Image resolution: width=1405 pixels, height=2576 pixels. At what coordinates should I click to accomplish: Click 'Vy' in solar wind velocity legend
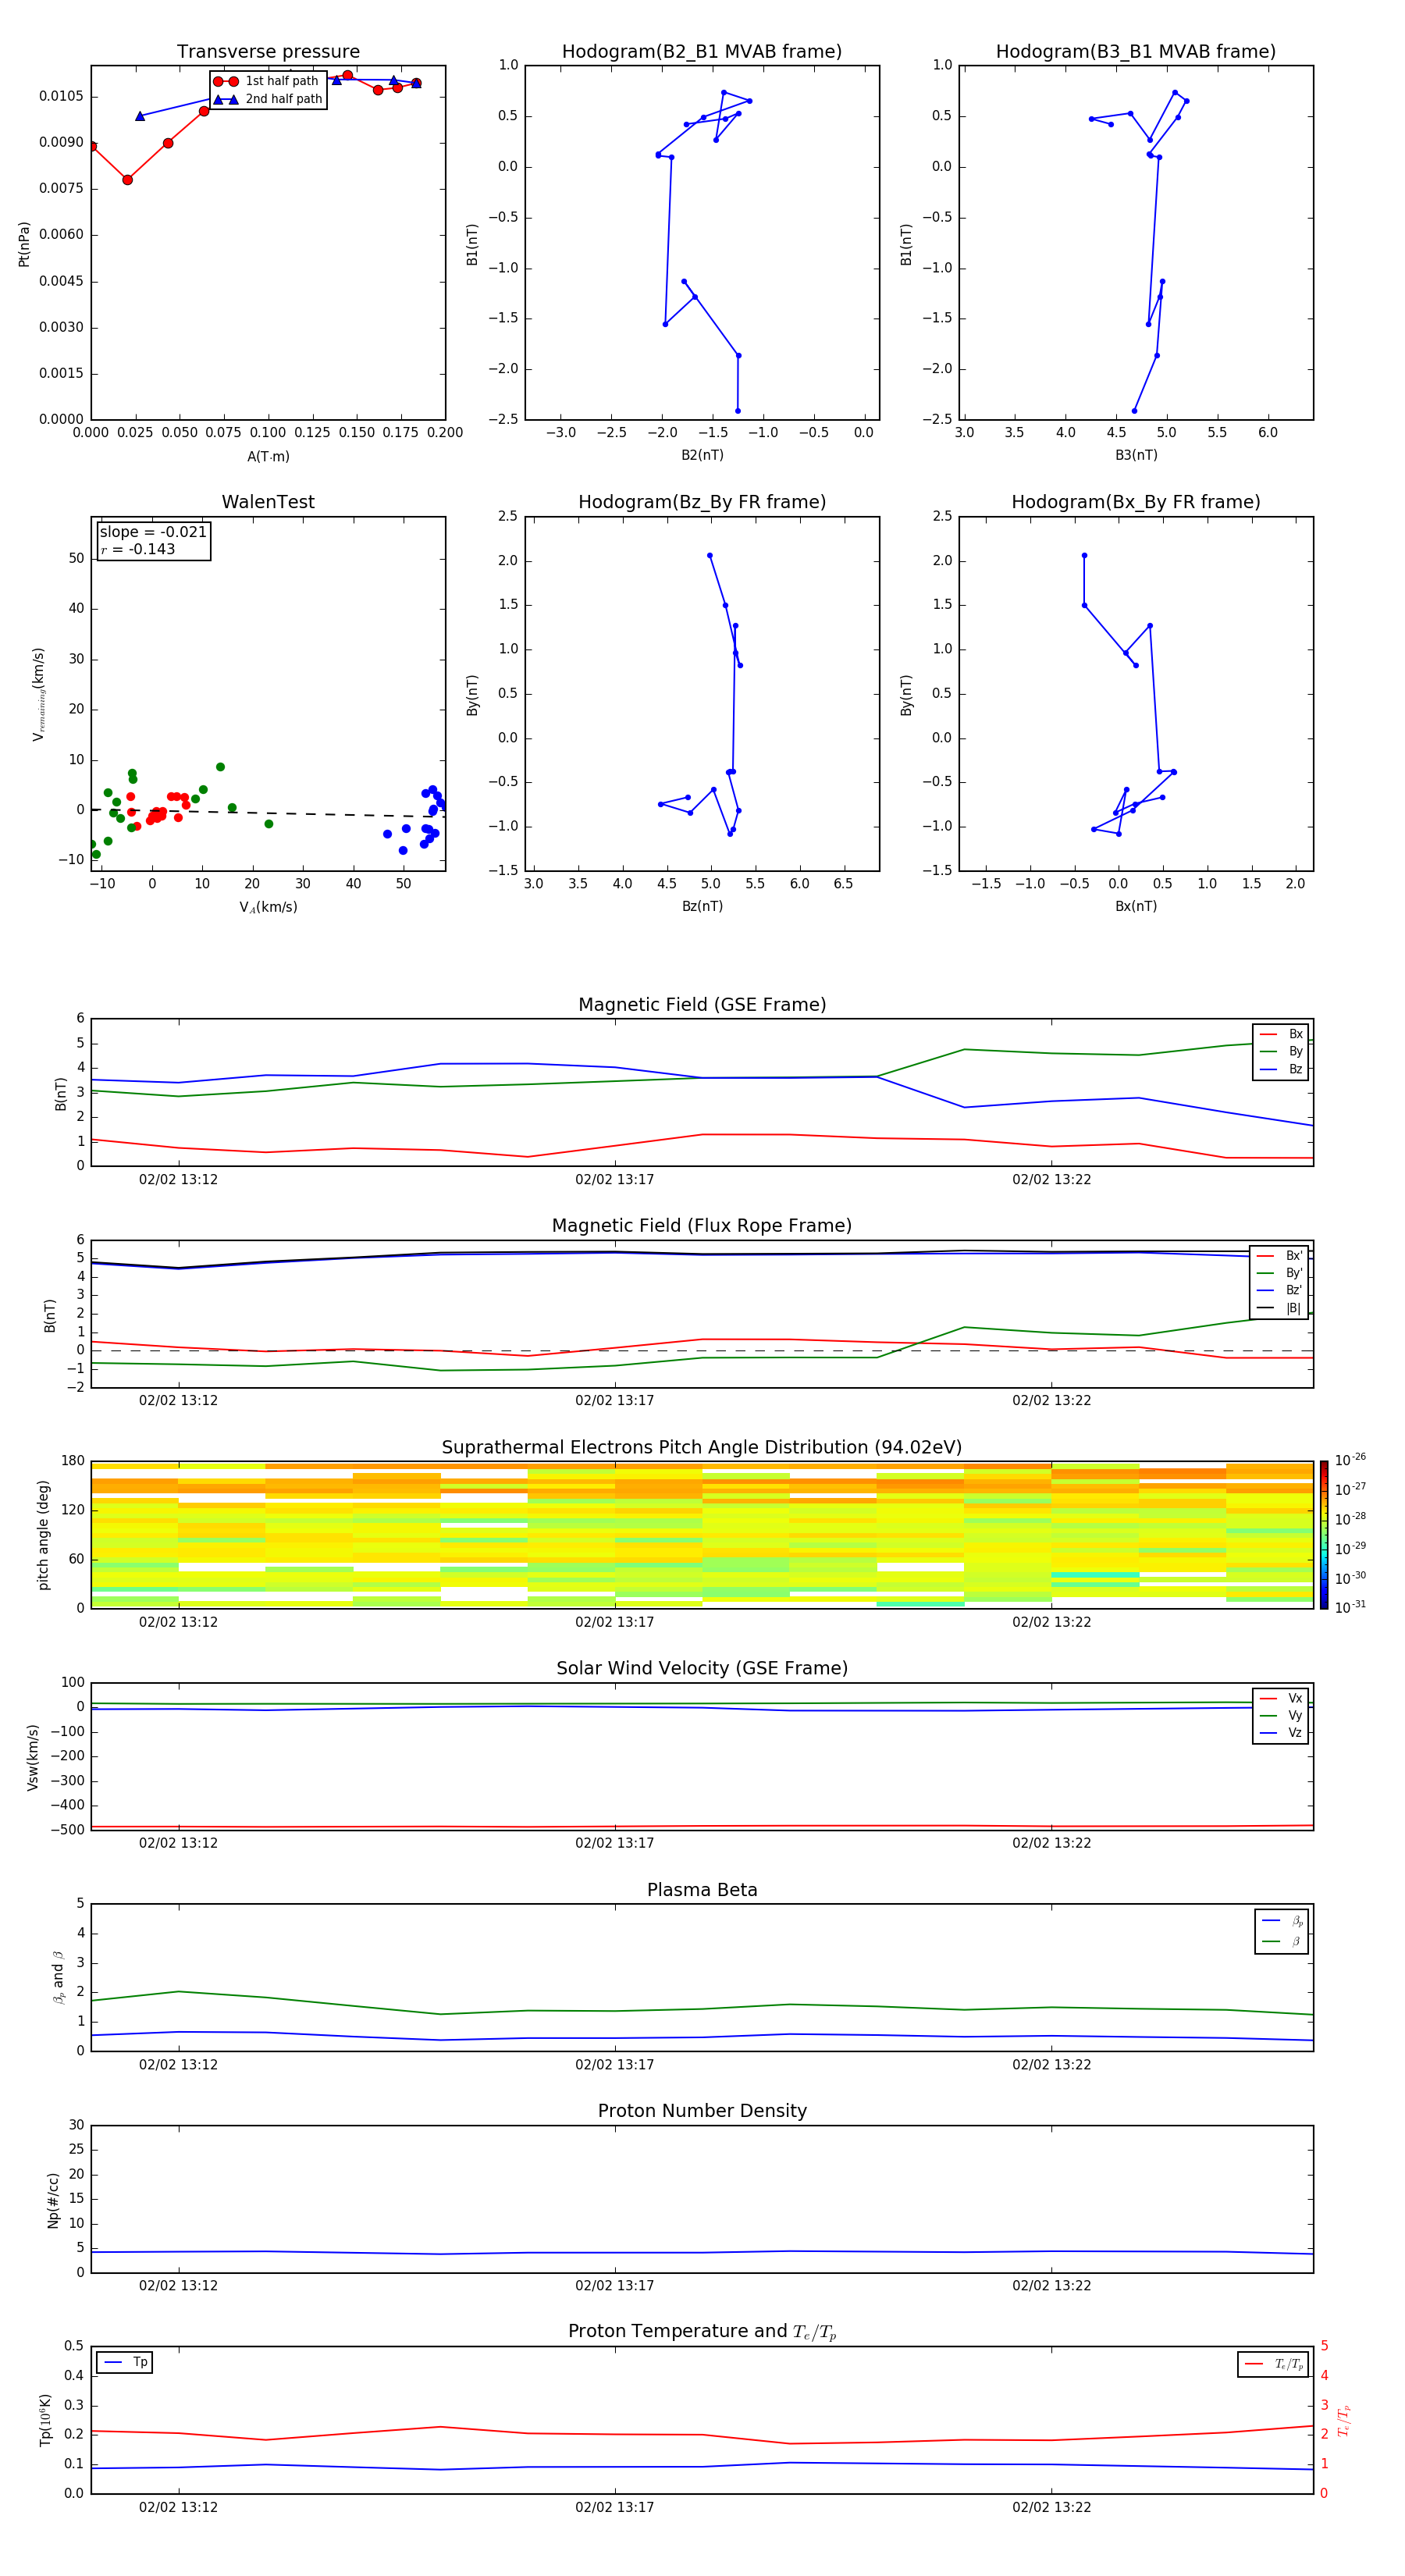tap(1282, 1715)
